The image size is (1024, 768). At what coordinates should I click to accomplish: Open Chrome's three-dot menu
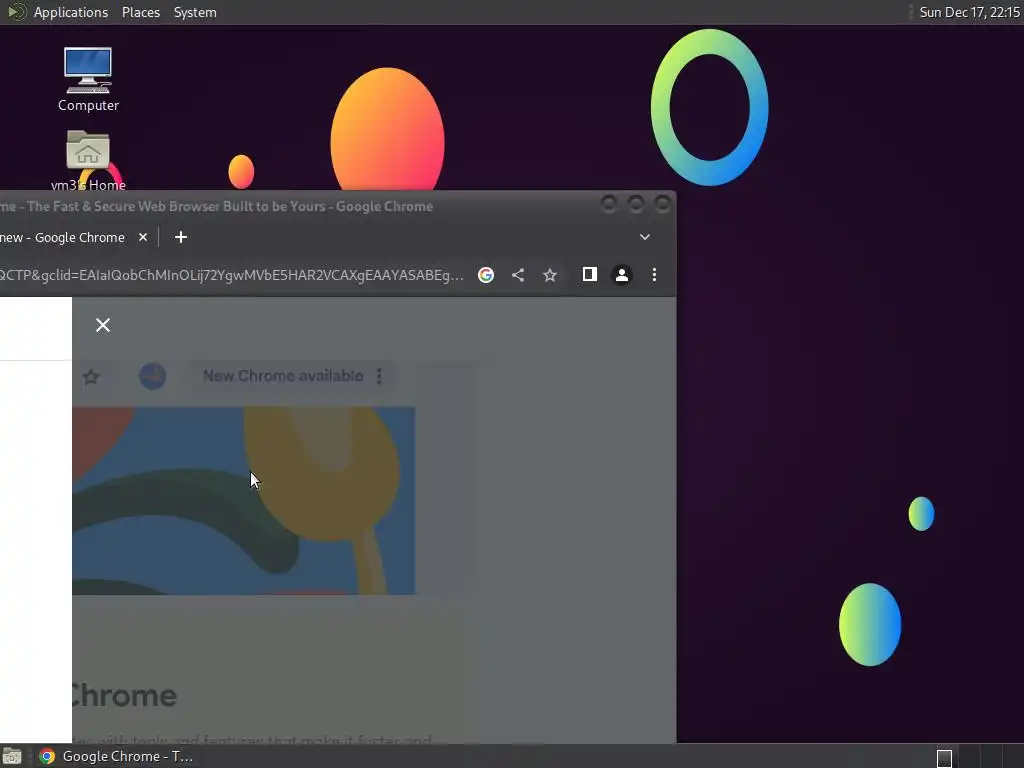coord(654,275)
